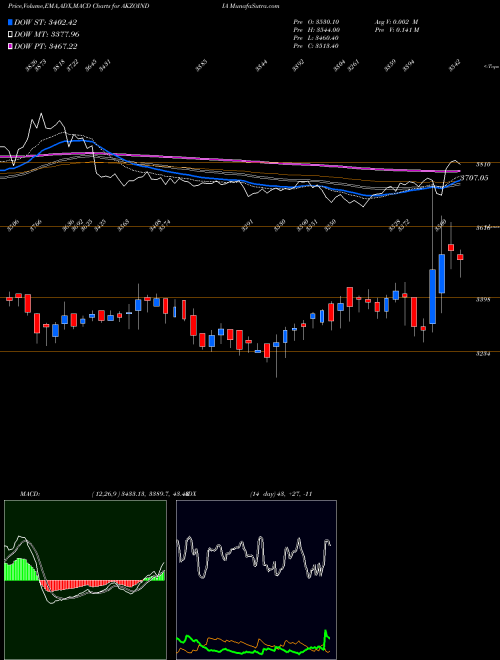Click the Pre C: 3513.40 value
Viewport: 500px width, 660px height.
pyautogui.click(x=316, y=46)
